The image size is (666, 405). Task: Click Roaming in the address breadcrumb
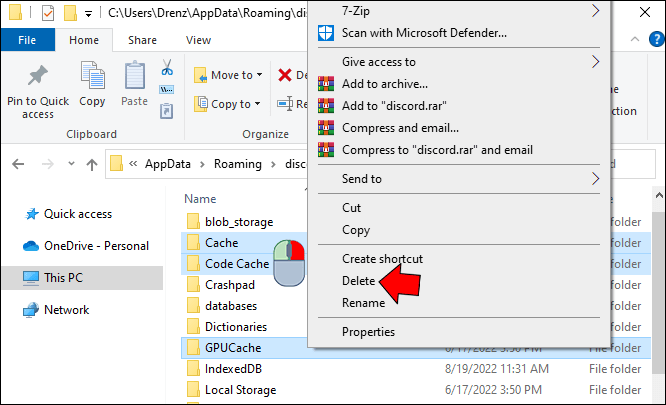[x=237, y=164]
